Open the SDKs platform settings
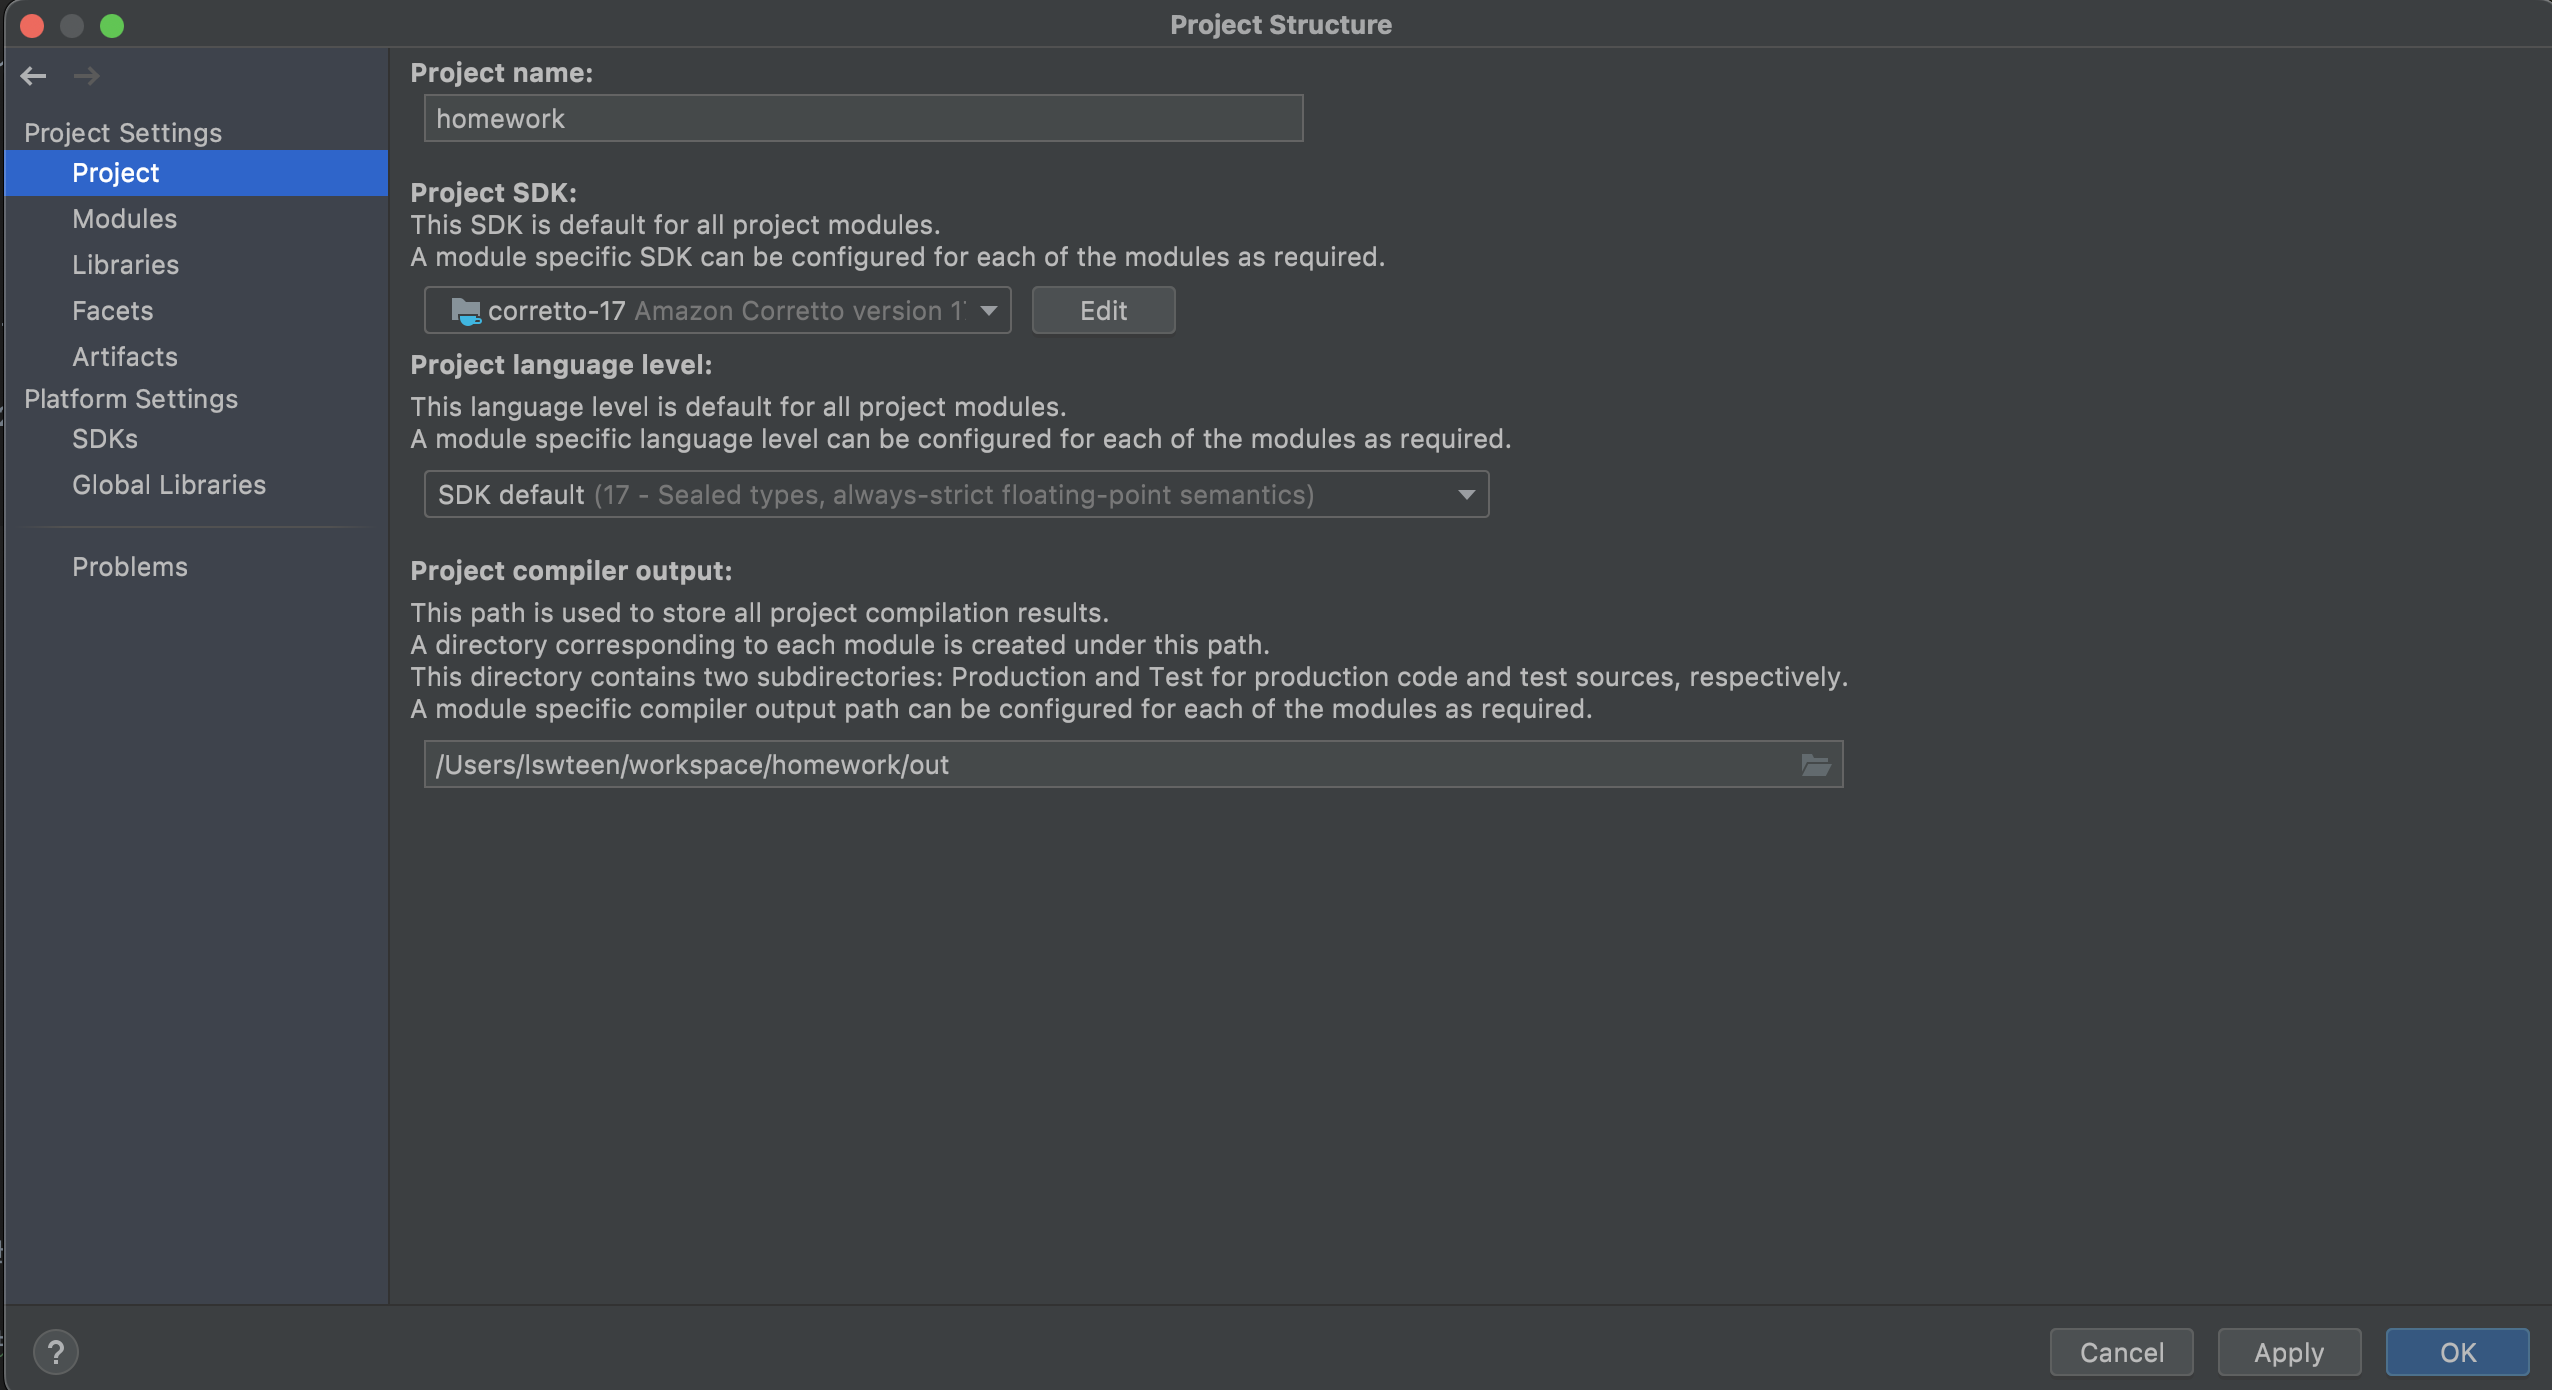 tap(105, 439)
